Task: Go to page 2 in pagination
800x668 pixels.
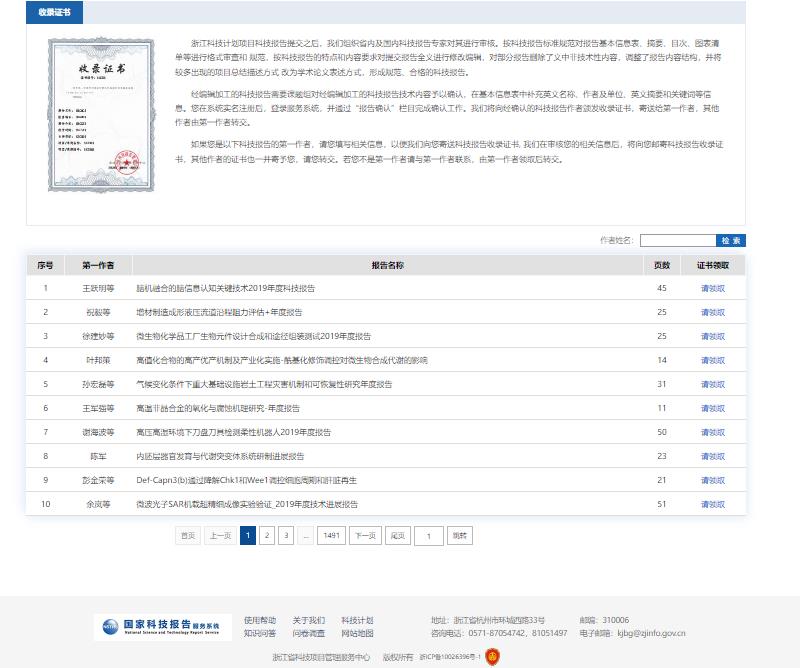Action: [x=267, y=536]
